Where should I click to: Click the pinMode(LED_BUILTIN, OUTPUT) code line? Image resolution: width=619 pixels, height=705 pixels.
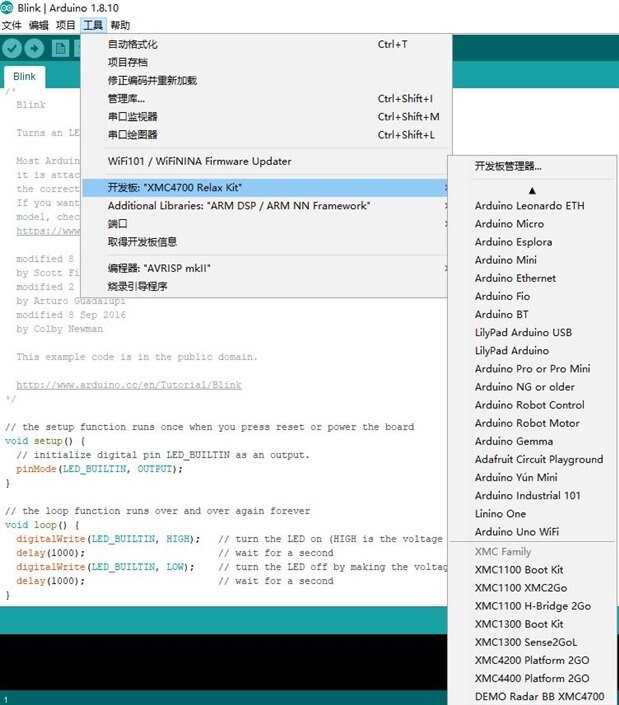(99, 469)
